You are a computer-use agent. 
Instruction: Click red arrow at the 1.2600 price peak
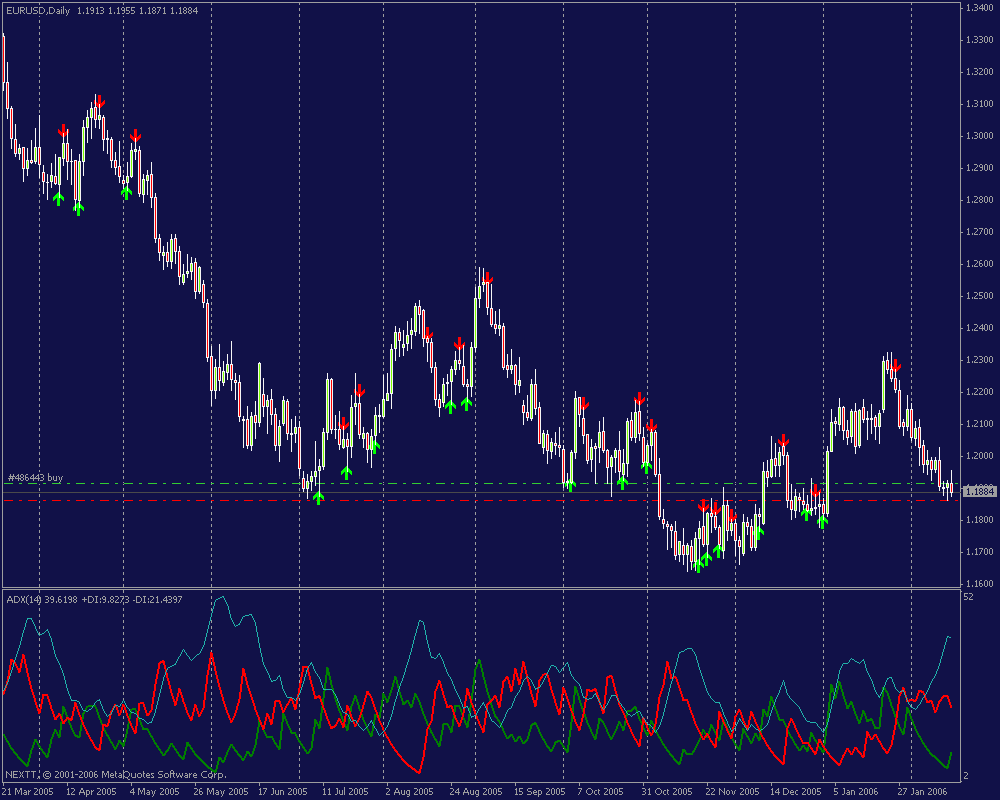tap(487, 277)
